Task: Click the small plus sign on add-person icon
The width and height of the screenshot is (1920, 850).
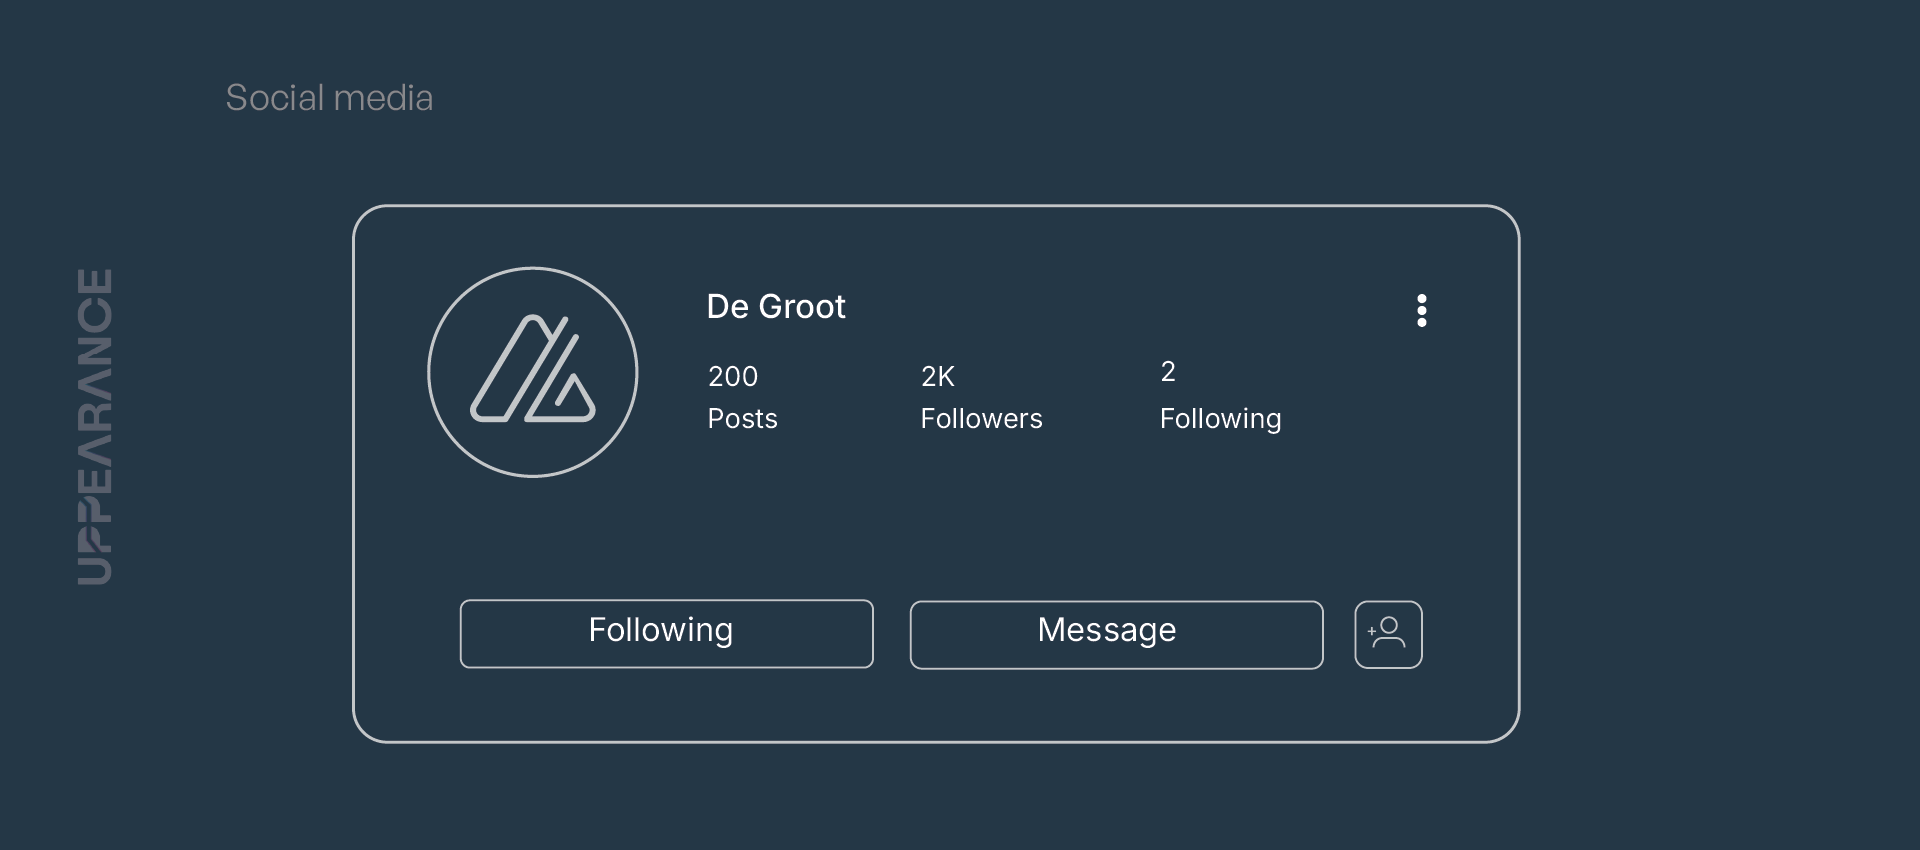Action: point(1372,630)
